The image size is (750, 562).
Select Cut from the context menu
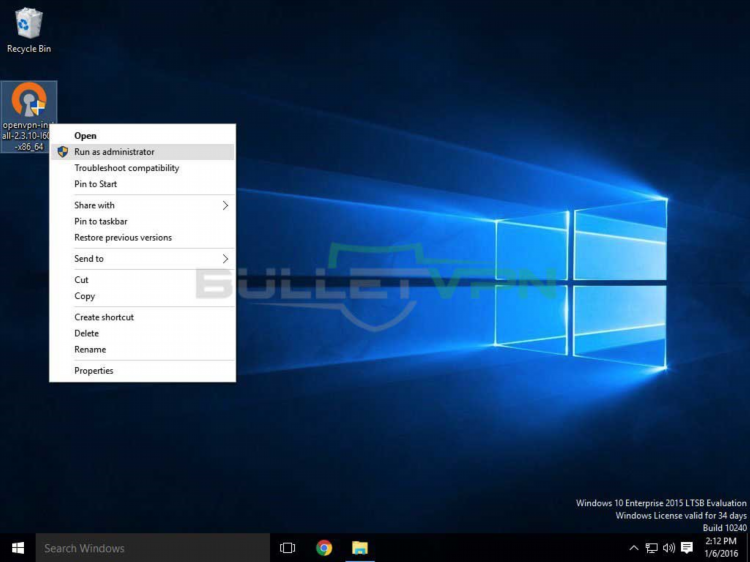coord(142,280)
